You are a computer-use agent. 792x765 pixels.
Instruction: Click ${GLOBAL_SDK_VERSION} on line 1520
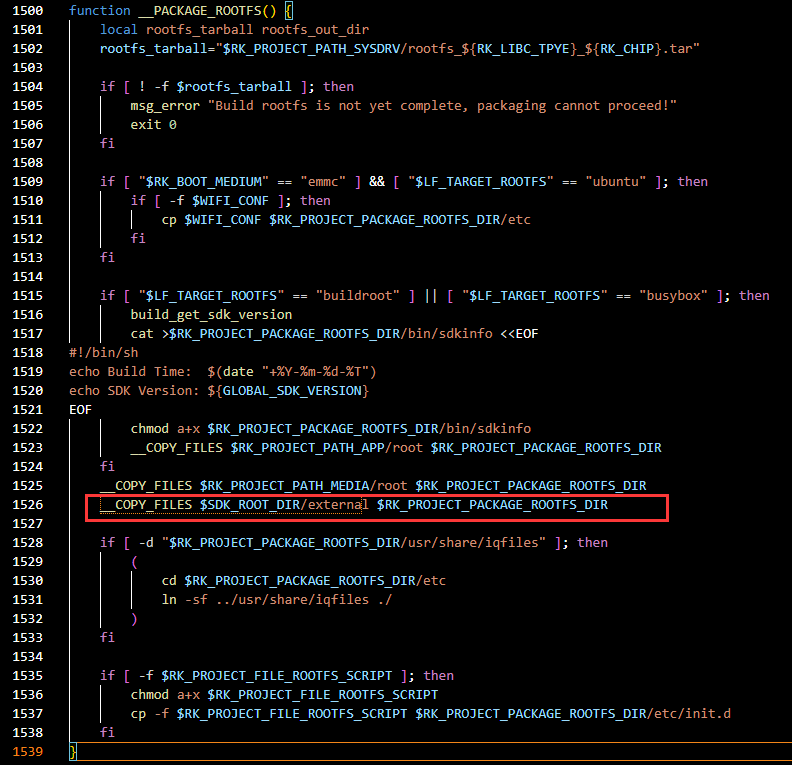288,391
